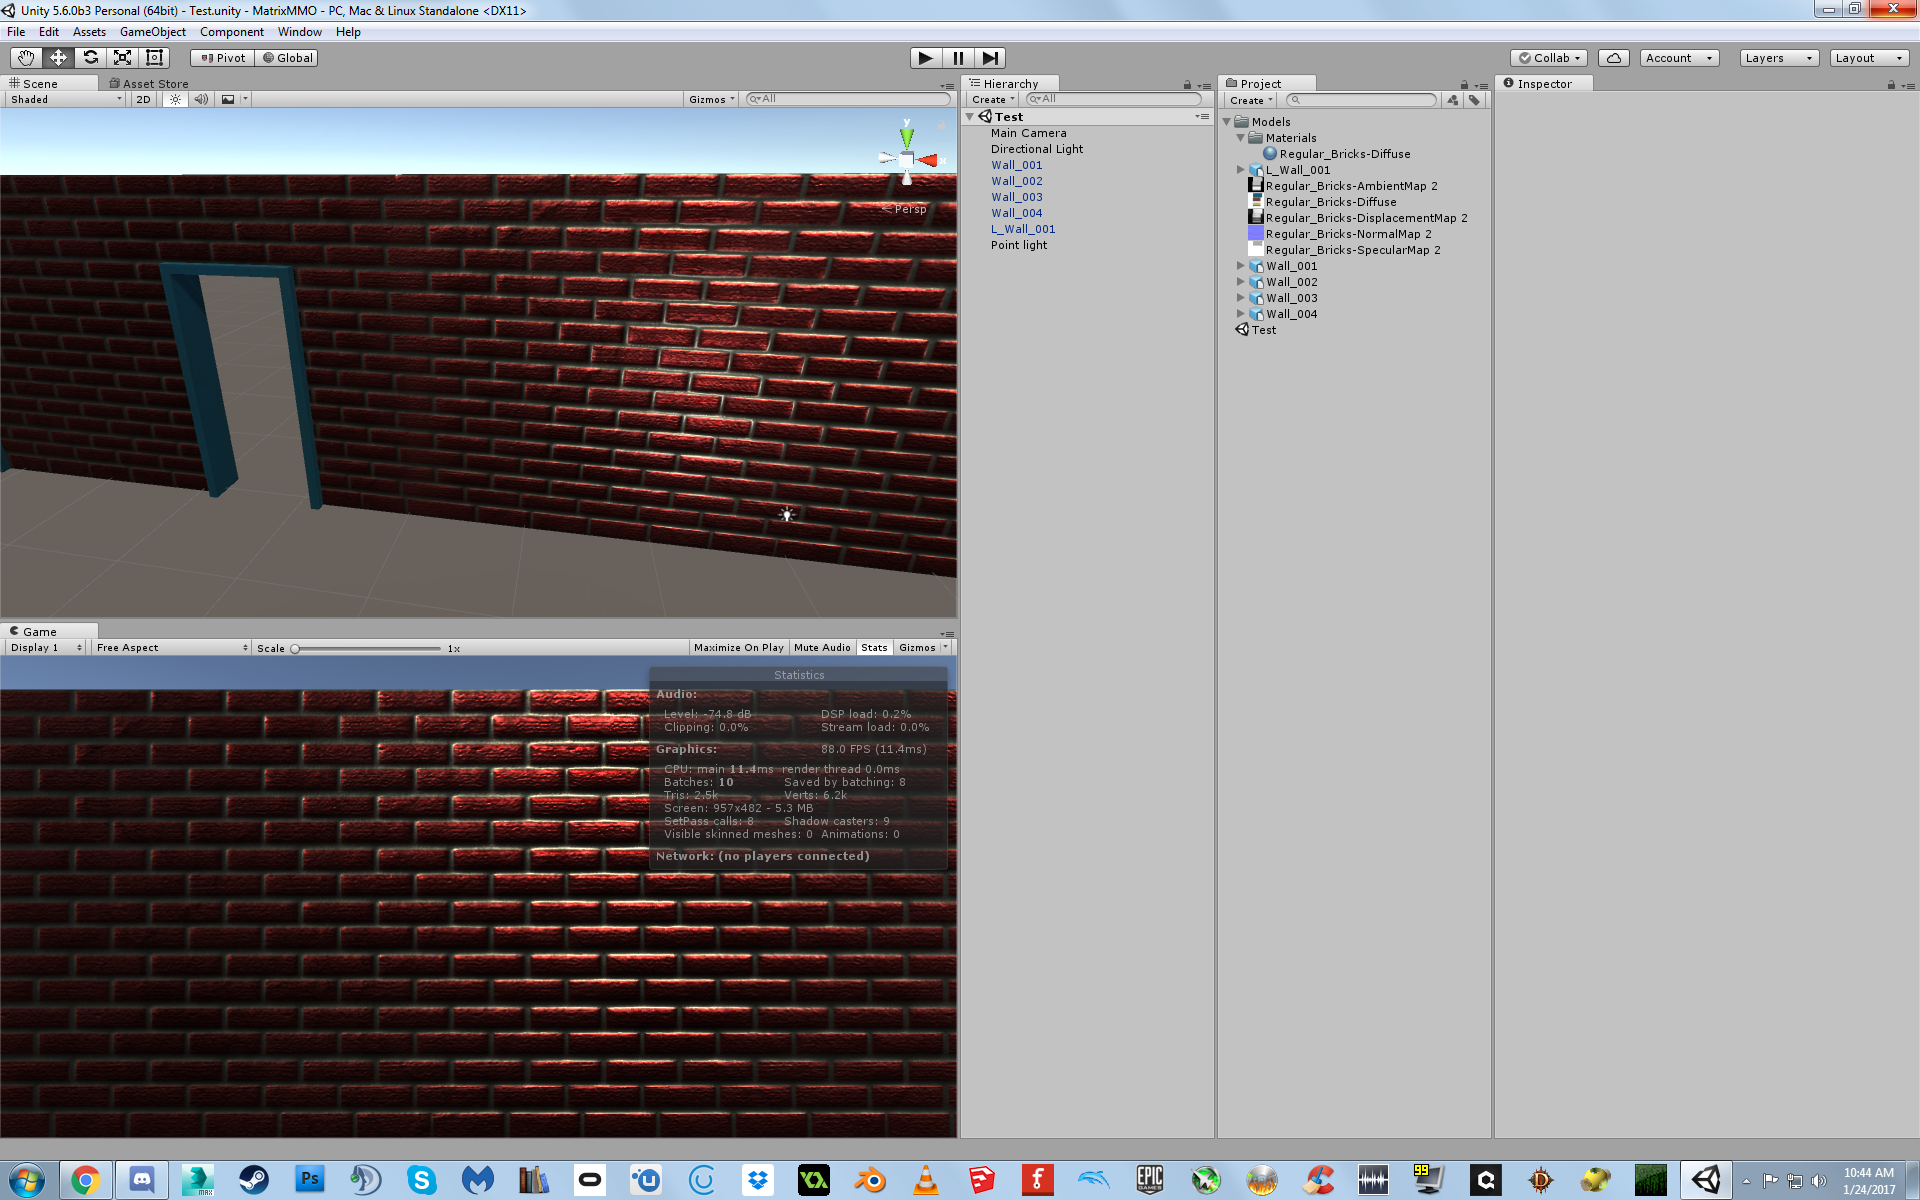
Task: Open the cloud Services icon
Action: click(1613, 58)
